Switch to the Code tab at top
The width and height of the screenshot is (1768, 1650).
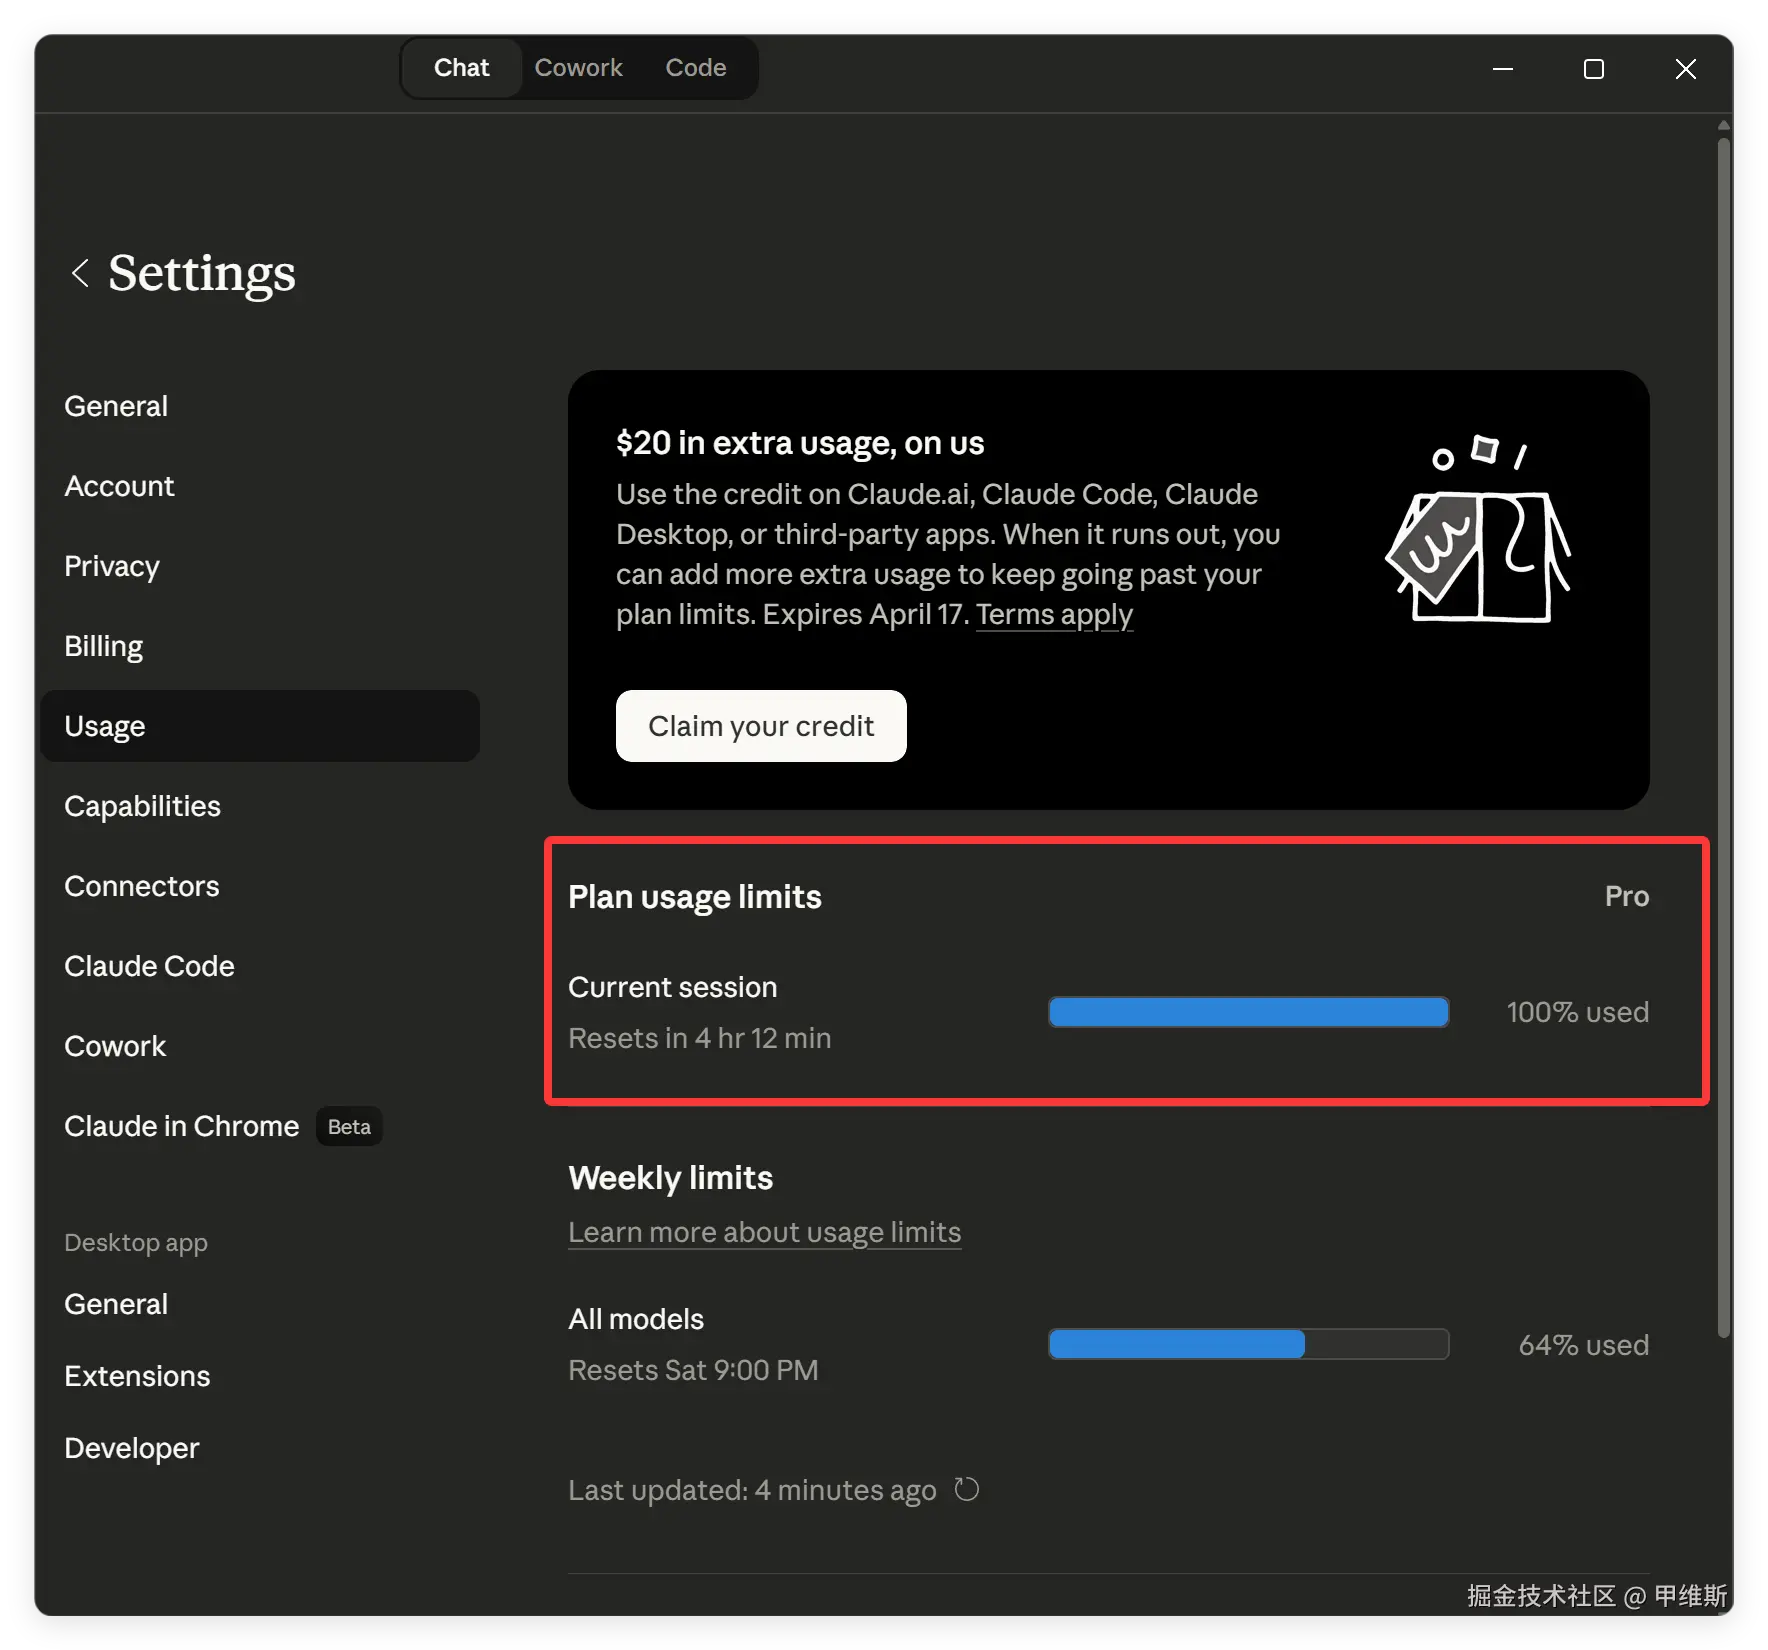[696, 68]
